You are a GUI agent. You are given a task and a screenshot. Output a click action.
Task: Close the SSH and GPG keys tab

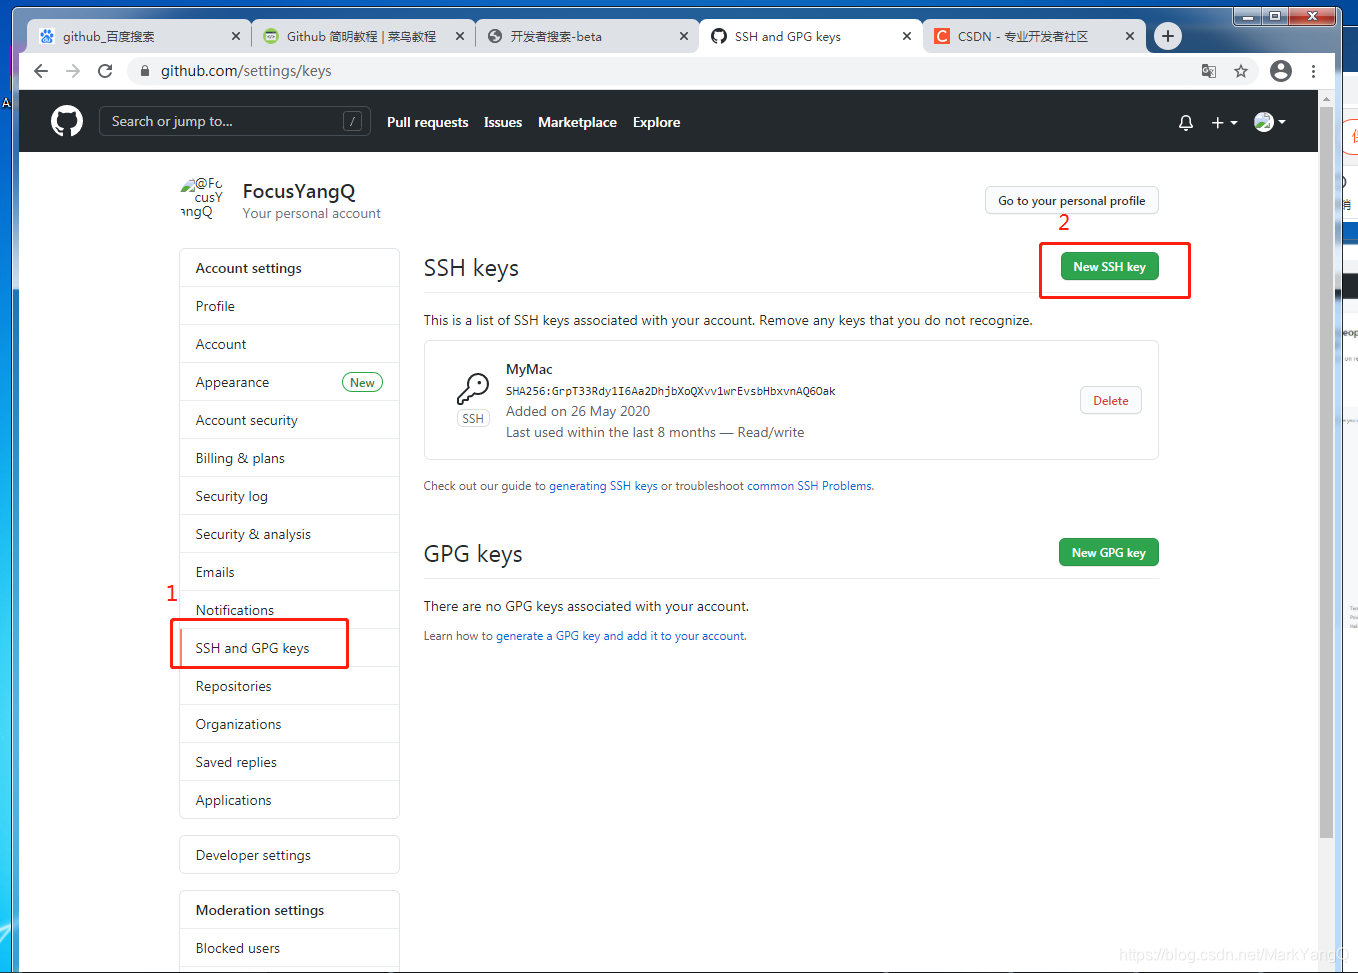(907, 36)
